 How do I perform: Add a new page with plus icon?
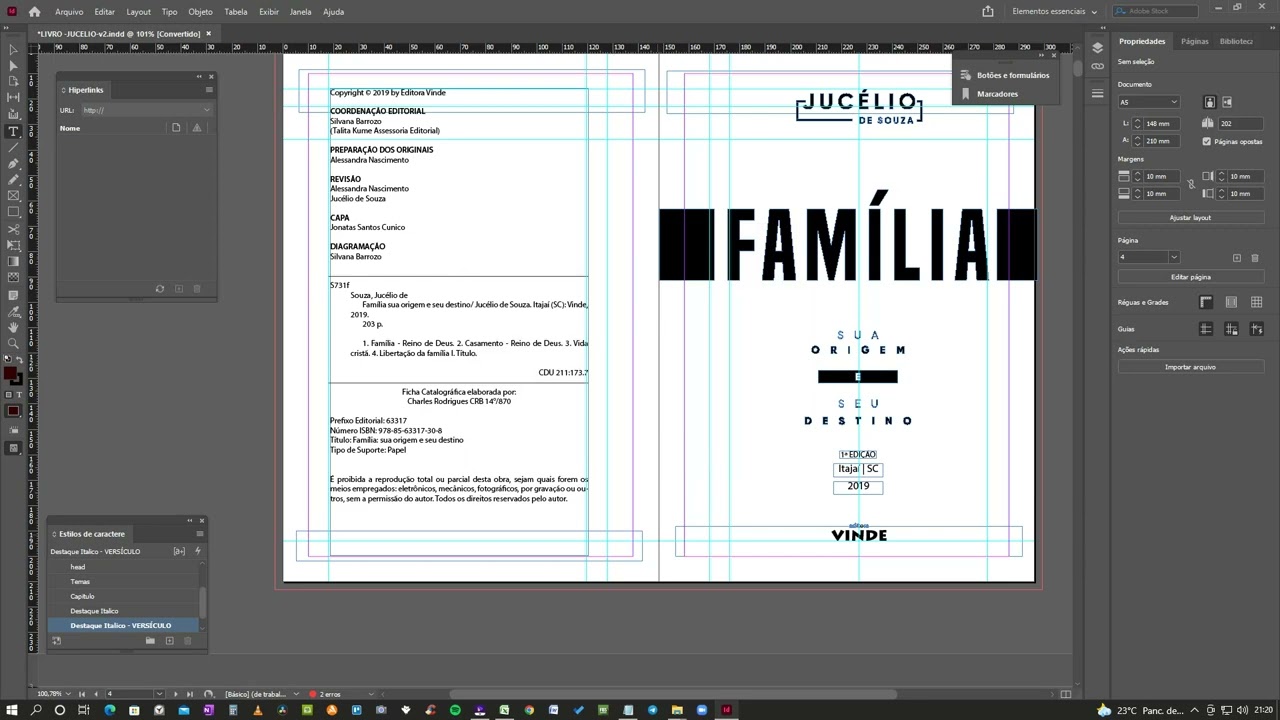tap(1237, 258)
